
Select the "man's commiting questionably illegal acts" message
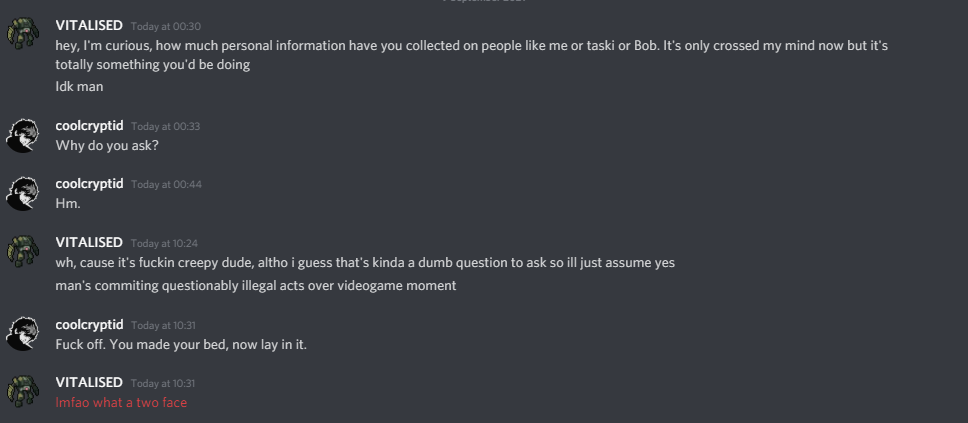pos(256,286)
